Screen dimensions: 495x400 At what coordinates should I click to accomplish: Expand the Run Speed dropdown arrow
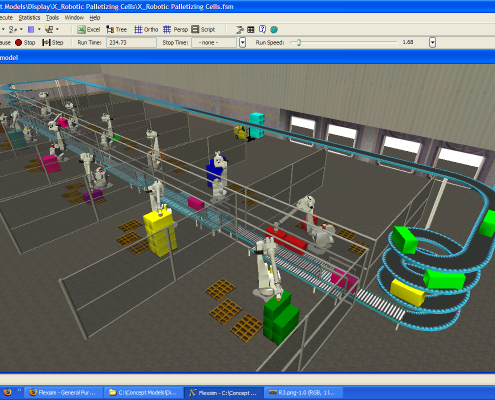coord(432,43)
